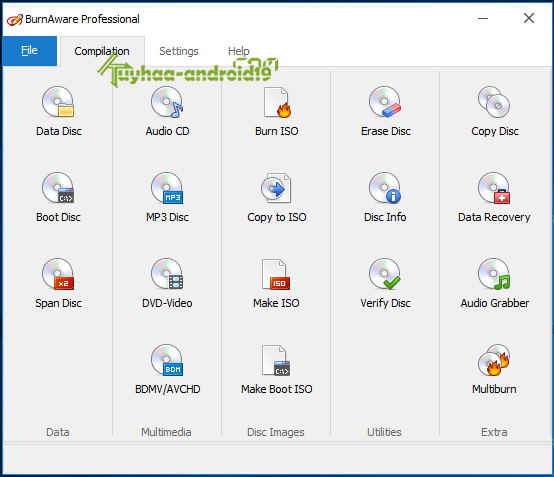
Task: Open the Help tab
Action: [x=238, y=51]
